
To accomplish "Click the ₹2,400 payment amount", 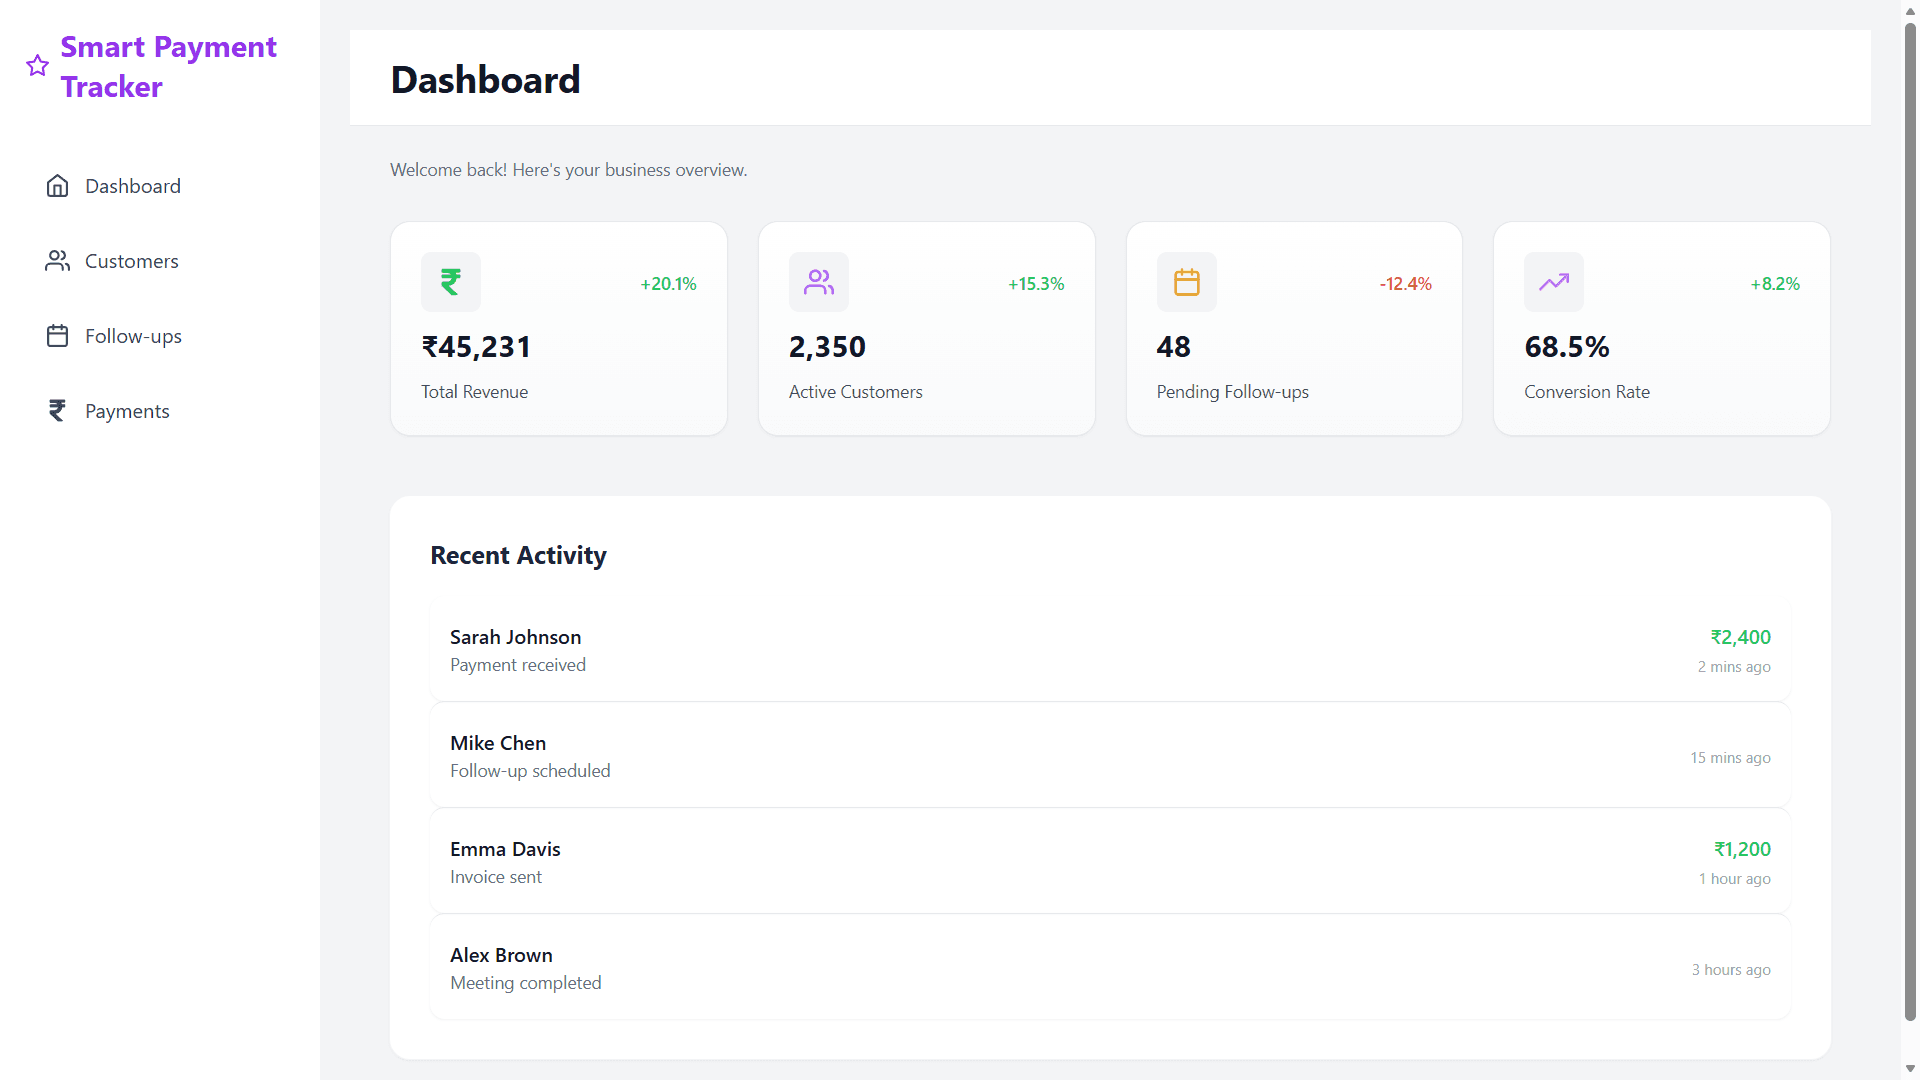I will coord(1740,637).
